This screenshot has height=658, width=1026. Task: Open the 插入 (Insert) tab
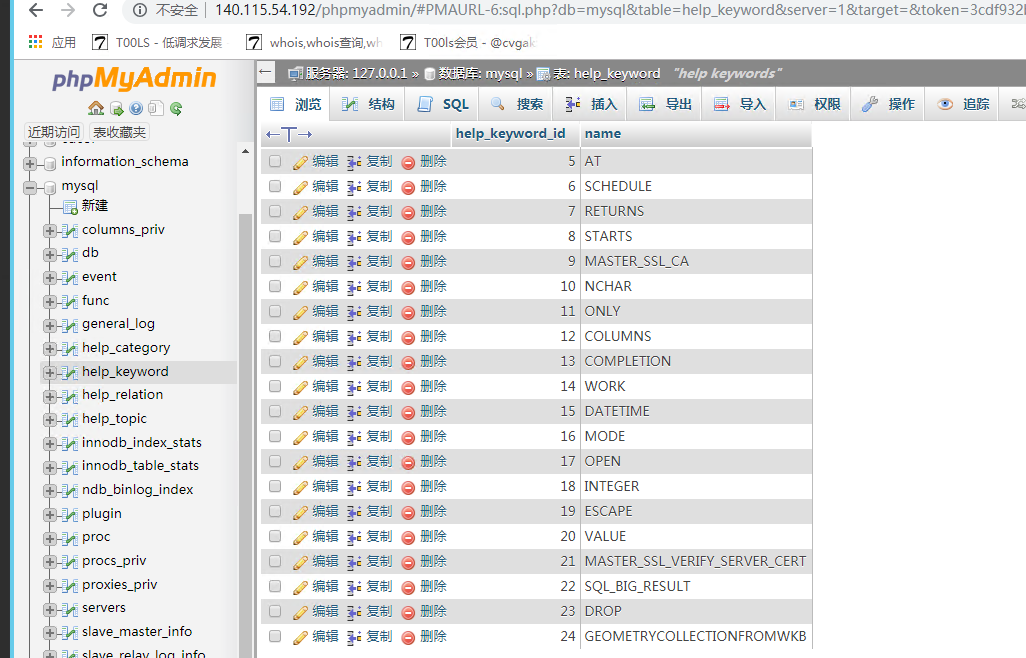591,104
